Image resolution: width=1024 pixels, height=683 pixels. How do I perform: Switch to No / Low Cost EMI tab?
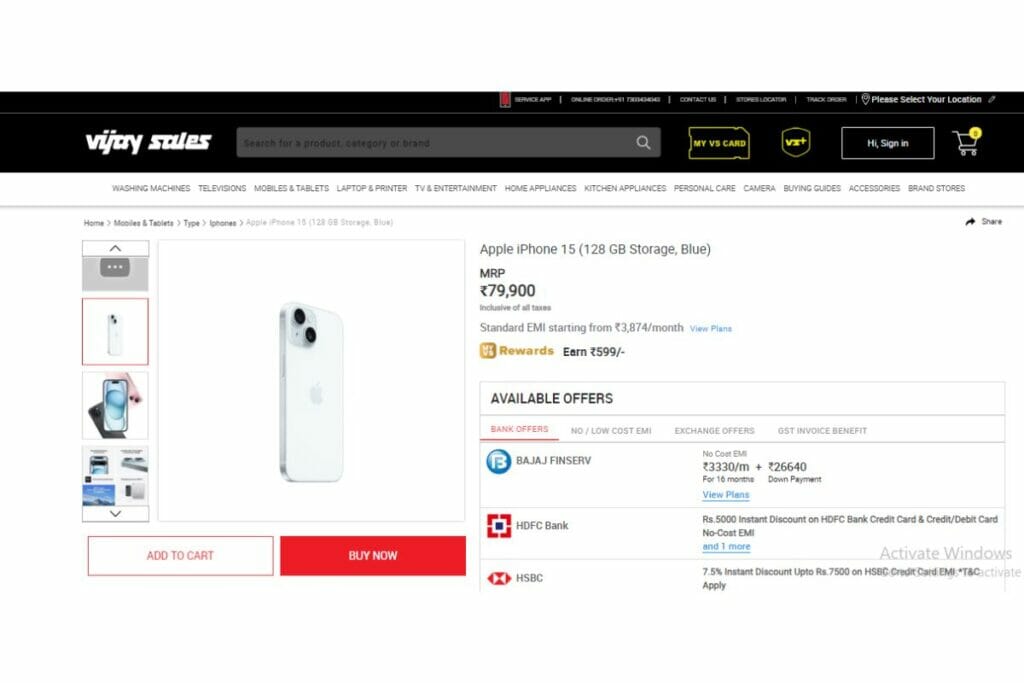coord(611,431)
